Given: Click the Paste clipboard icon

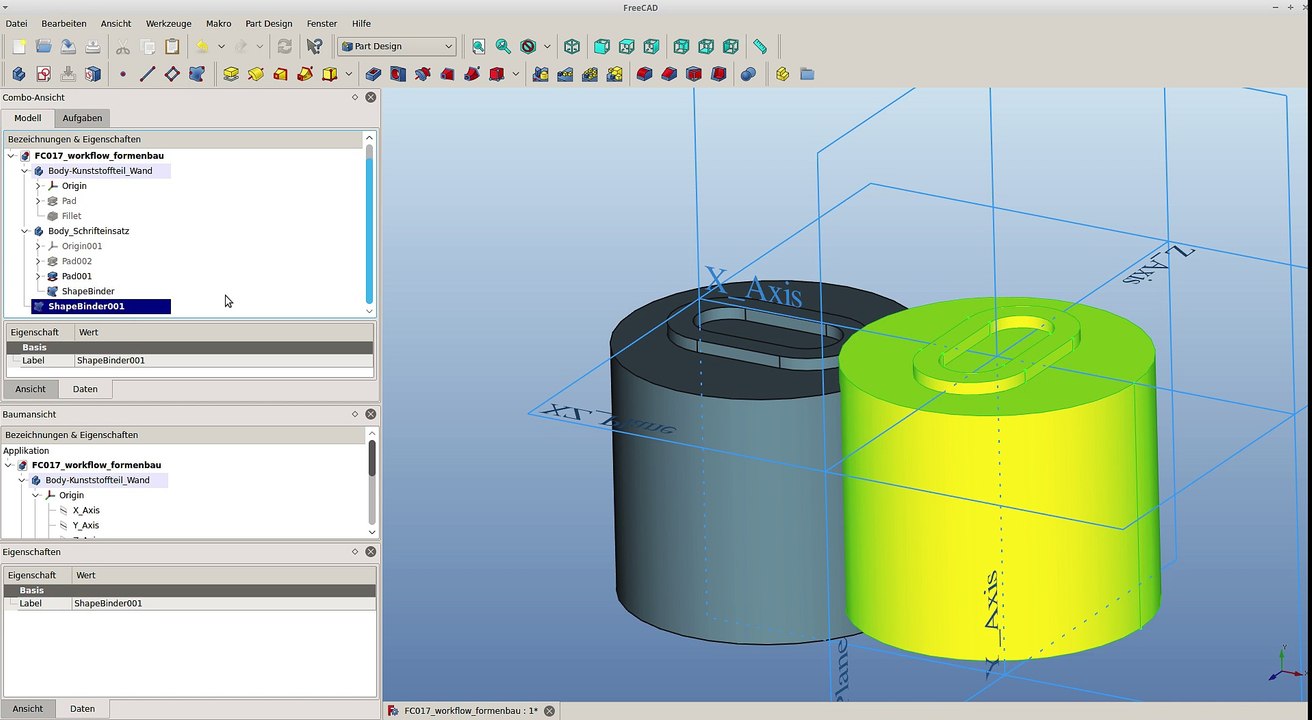Looking at the screenshot, I should [x=172, y=46].
